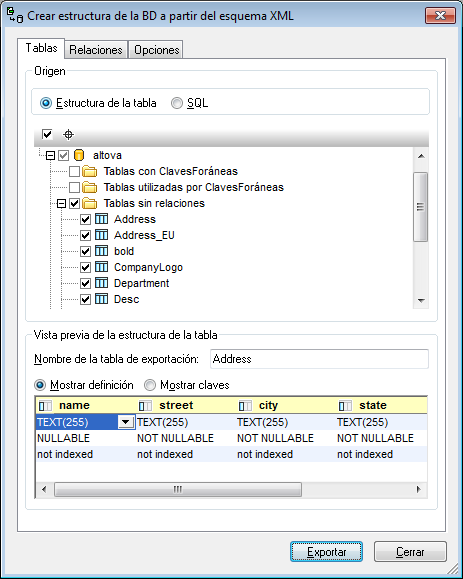Click the altova database icon

coord(79,155)
